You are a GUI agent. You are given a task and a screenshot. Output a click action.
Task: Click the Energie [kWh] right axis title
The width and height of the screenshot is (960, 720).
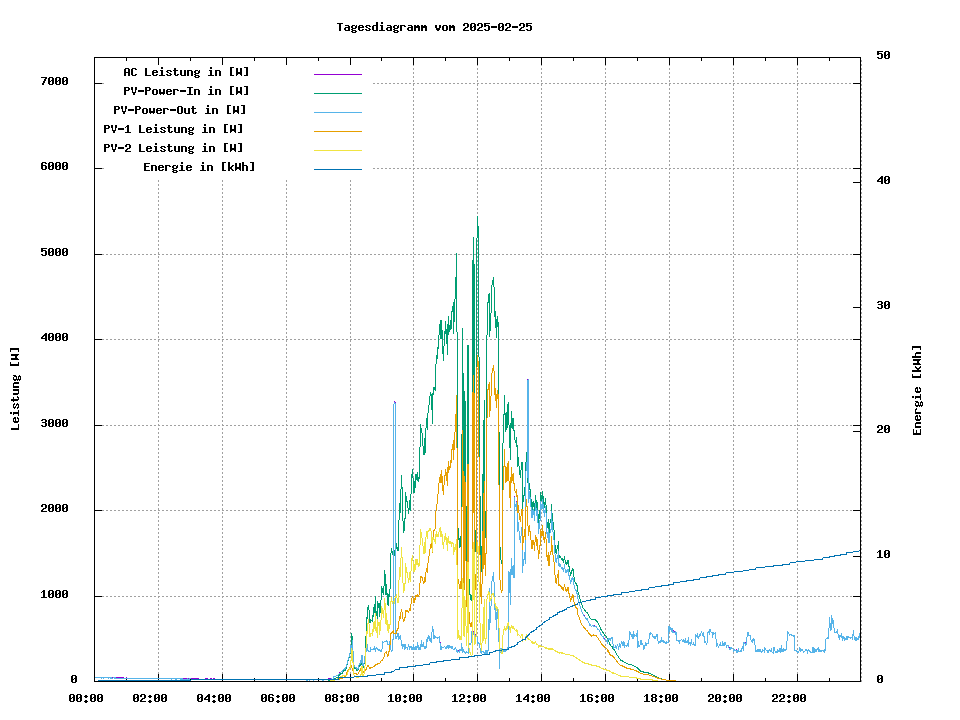(x=917, y=390)
